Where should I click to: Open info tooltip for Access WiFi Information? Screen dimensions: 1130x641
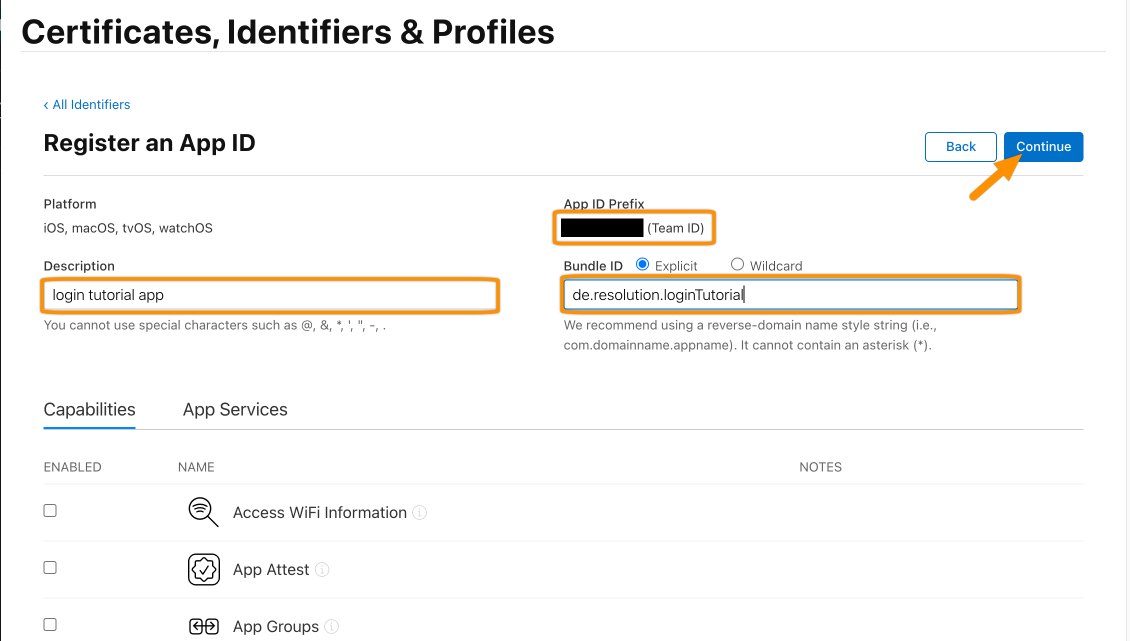[x=419, y=513]
